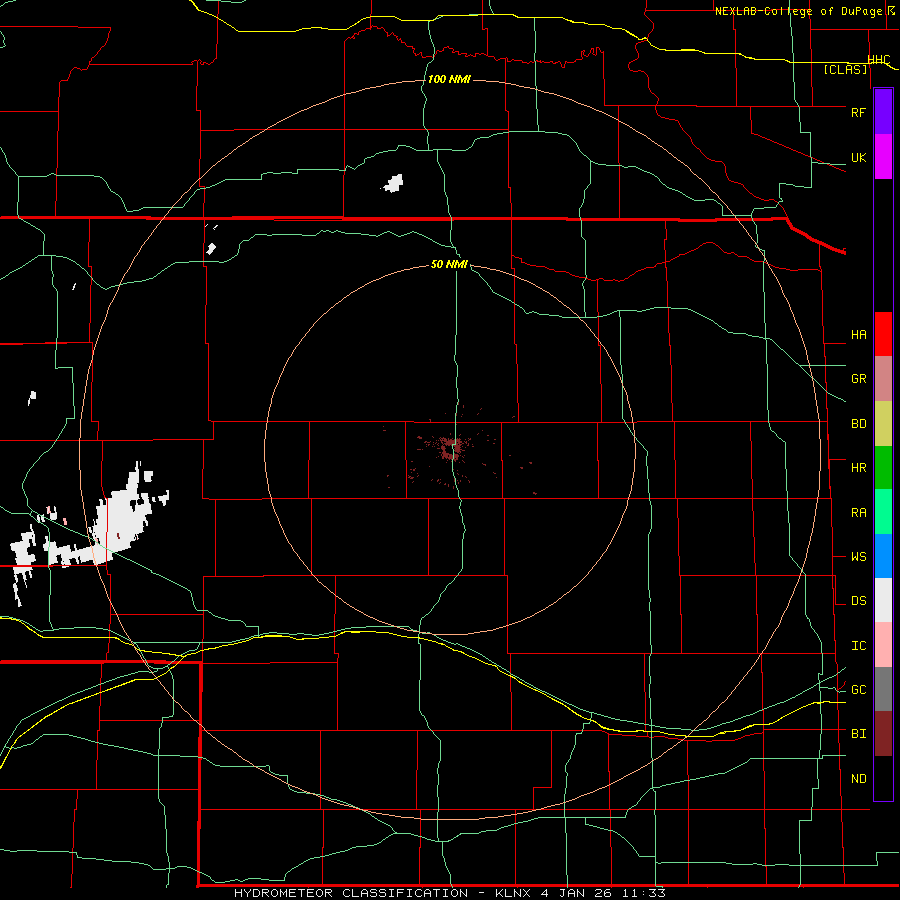Screen dimensions: 900x900
Task: Click the RF purple legend color block
Action: coord(883,112)
